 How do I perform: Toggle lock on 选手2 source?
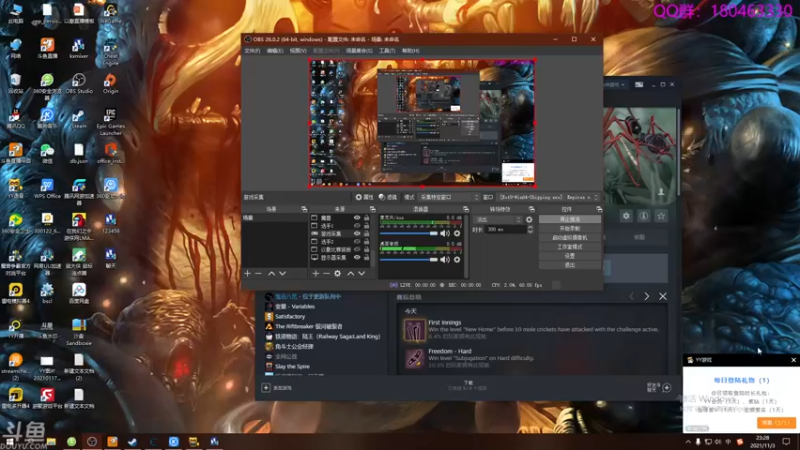366,242
